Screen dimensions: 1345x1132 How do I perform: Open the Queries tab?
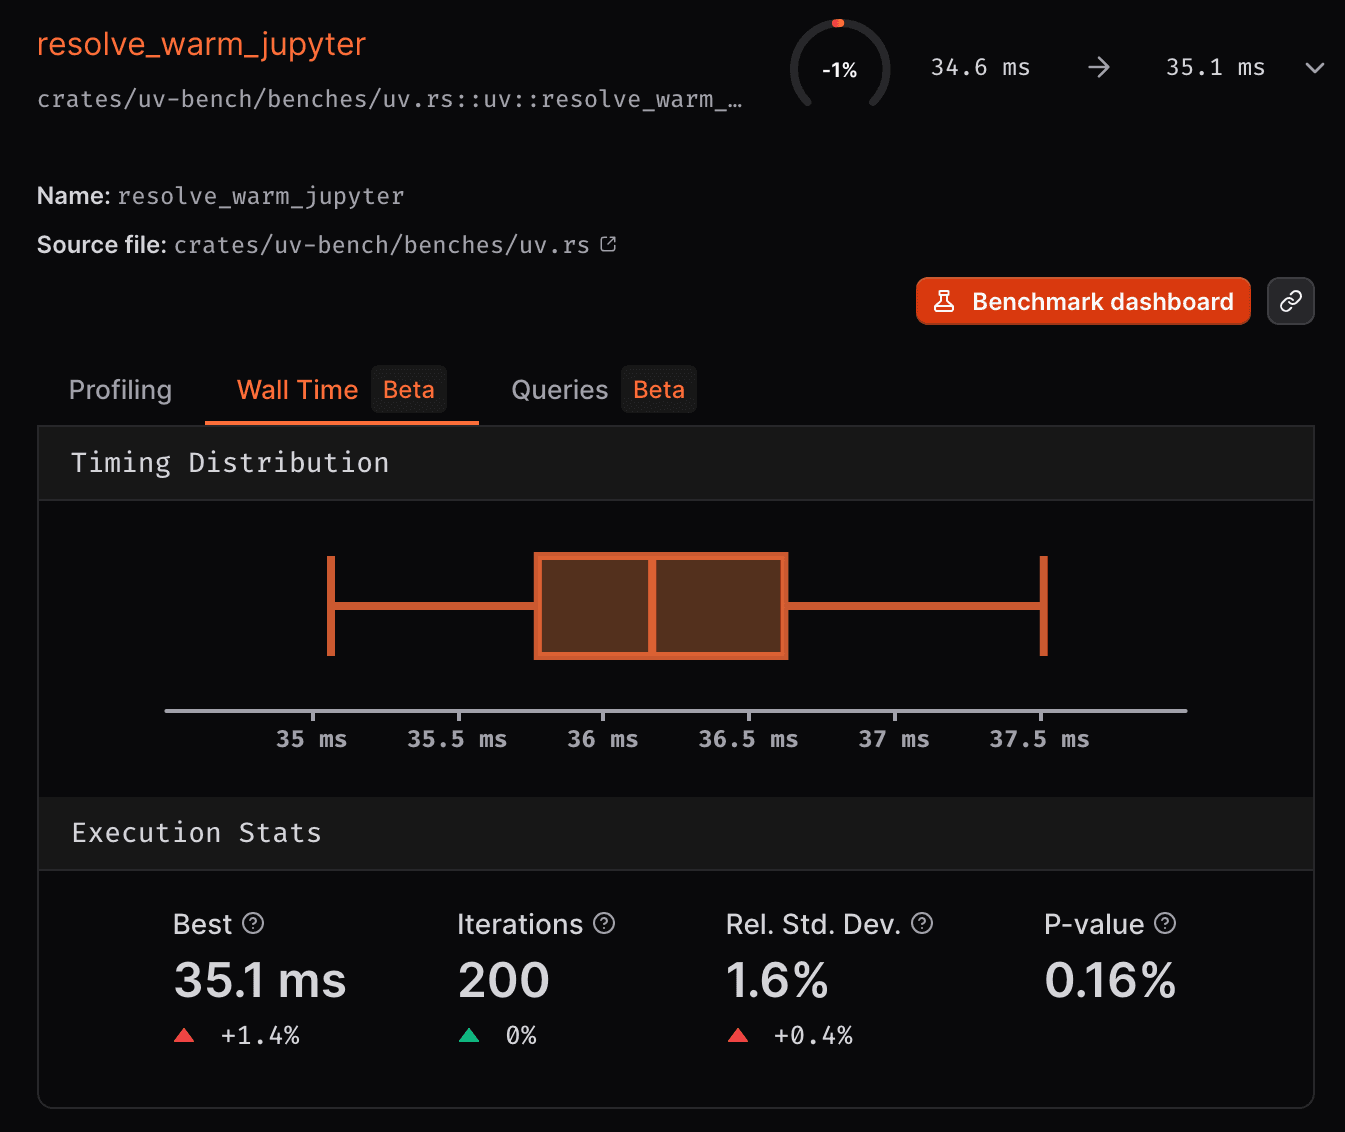(x=559, y=390)
